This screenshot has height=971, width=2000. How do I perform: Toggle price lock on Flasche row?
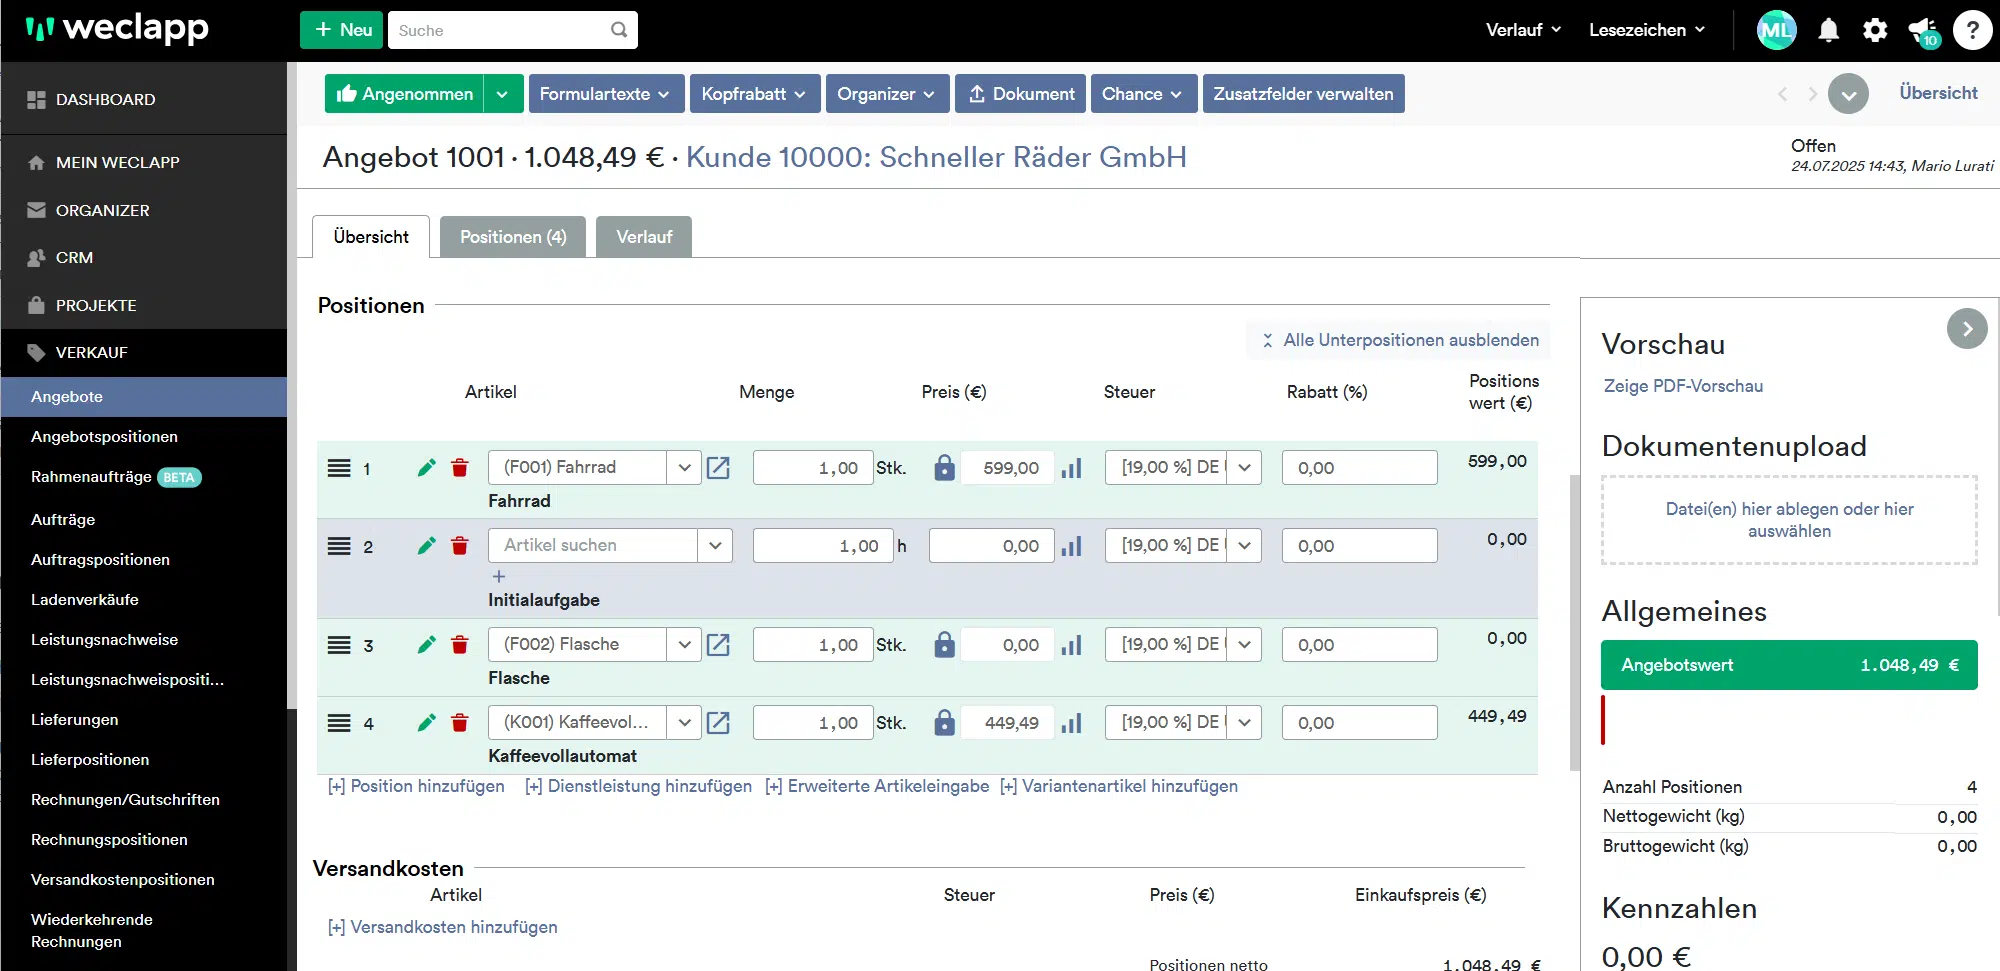point(944,644)
